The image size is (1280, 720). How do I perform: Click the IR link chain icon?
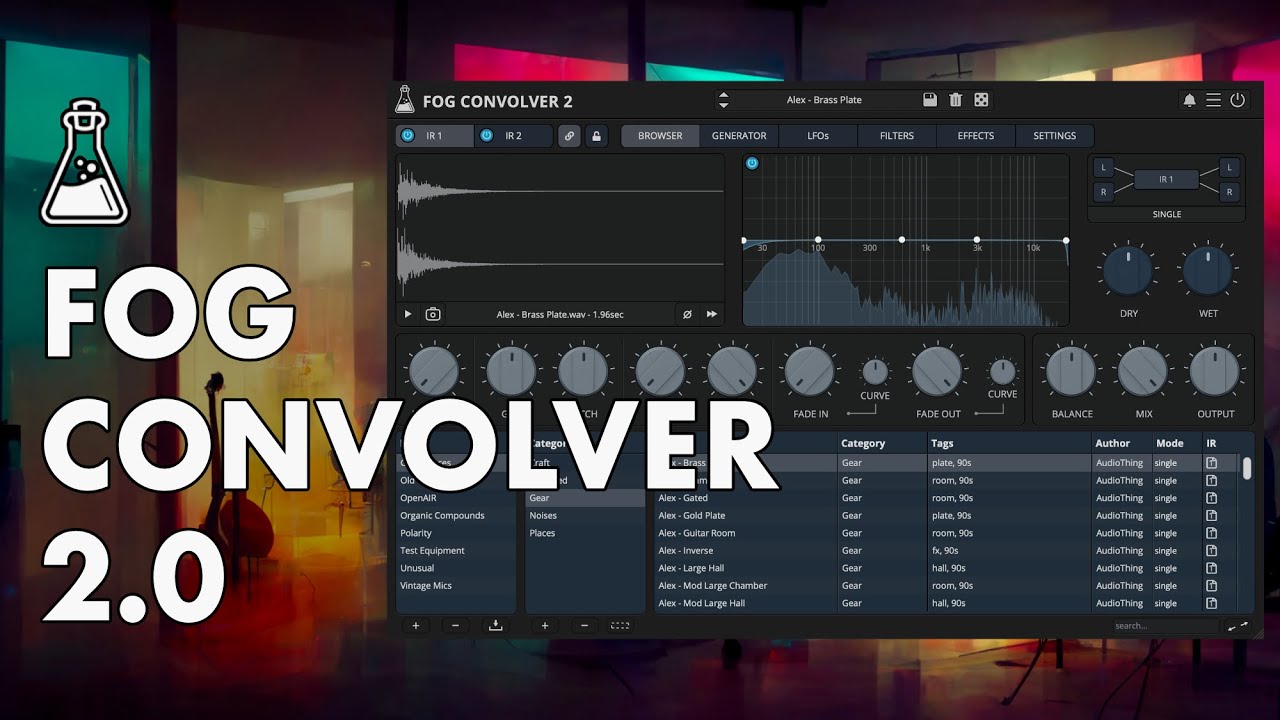click(x=569, y=136)
